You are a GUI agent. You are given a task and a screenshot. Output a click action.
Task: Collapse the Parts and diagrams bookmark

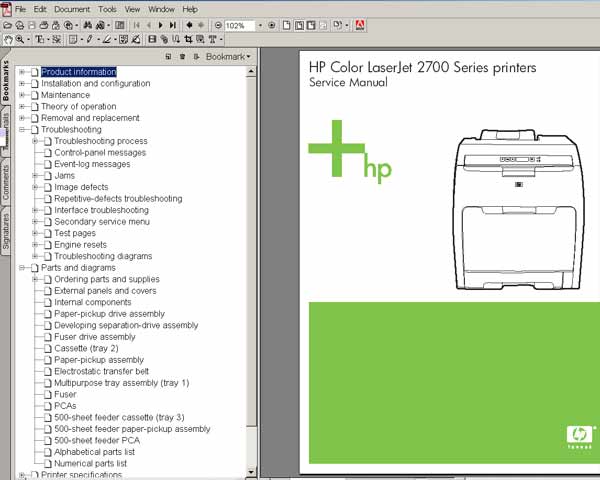coord(22,268)
